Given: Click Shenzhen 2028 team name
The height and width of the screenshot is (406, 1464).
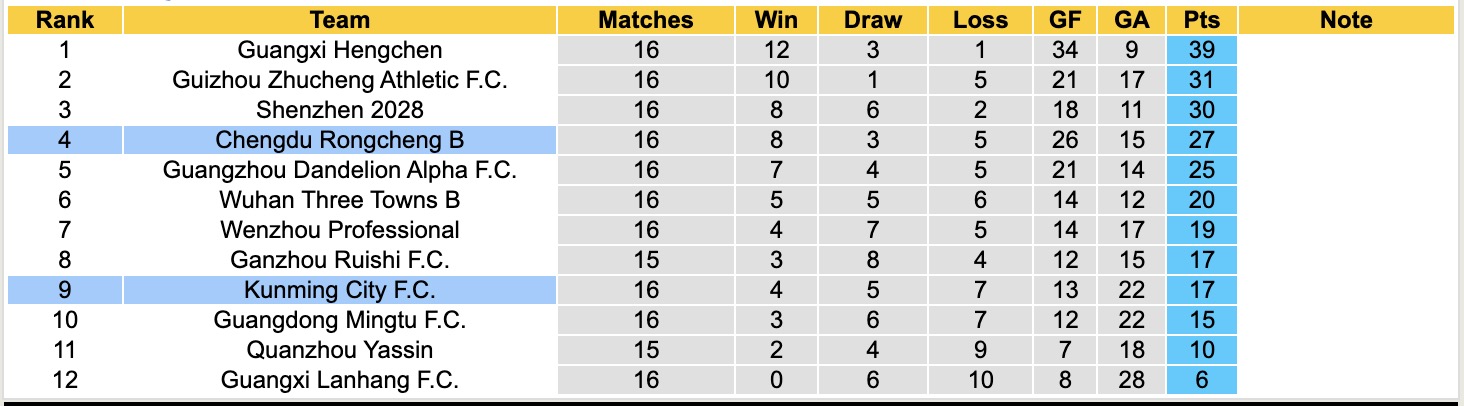Looking at the screenshot, I should 340,110.
